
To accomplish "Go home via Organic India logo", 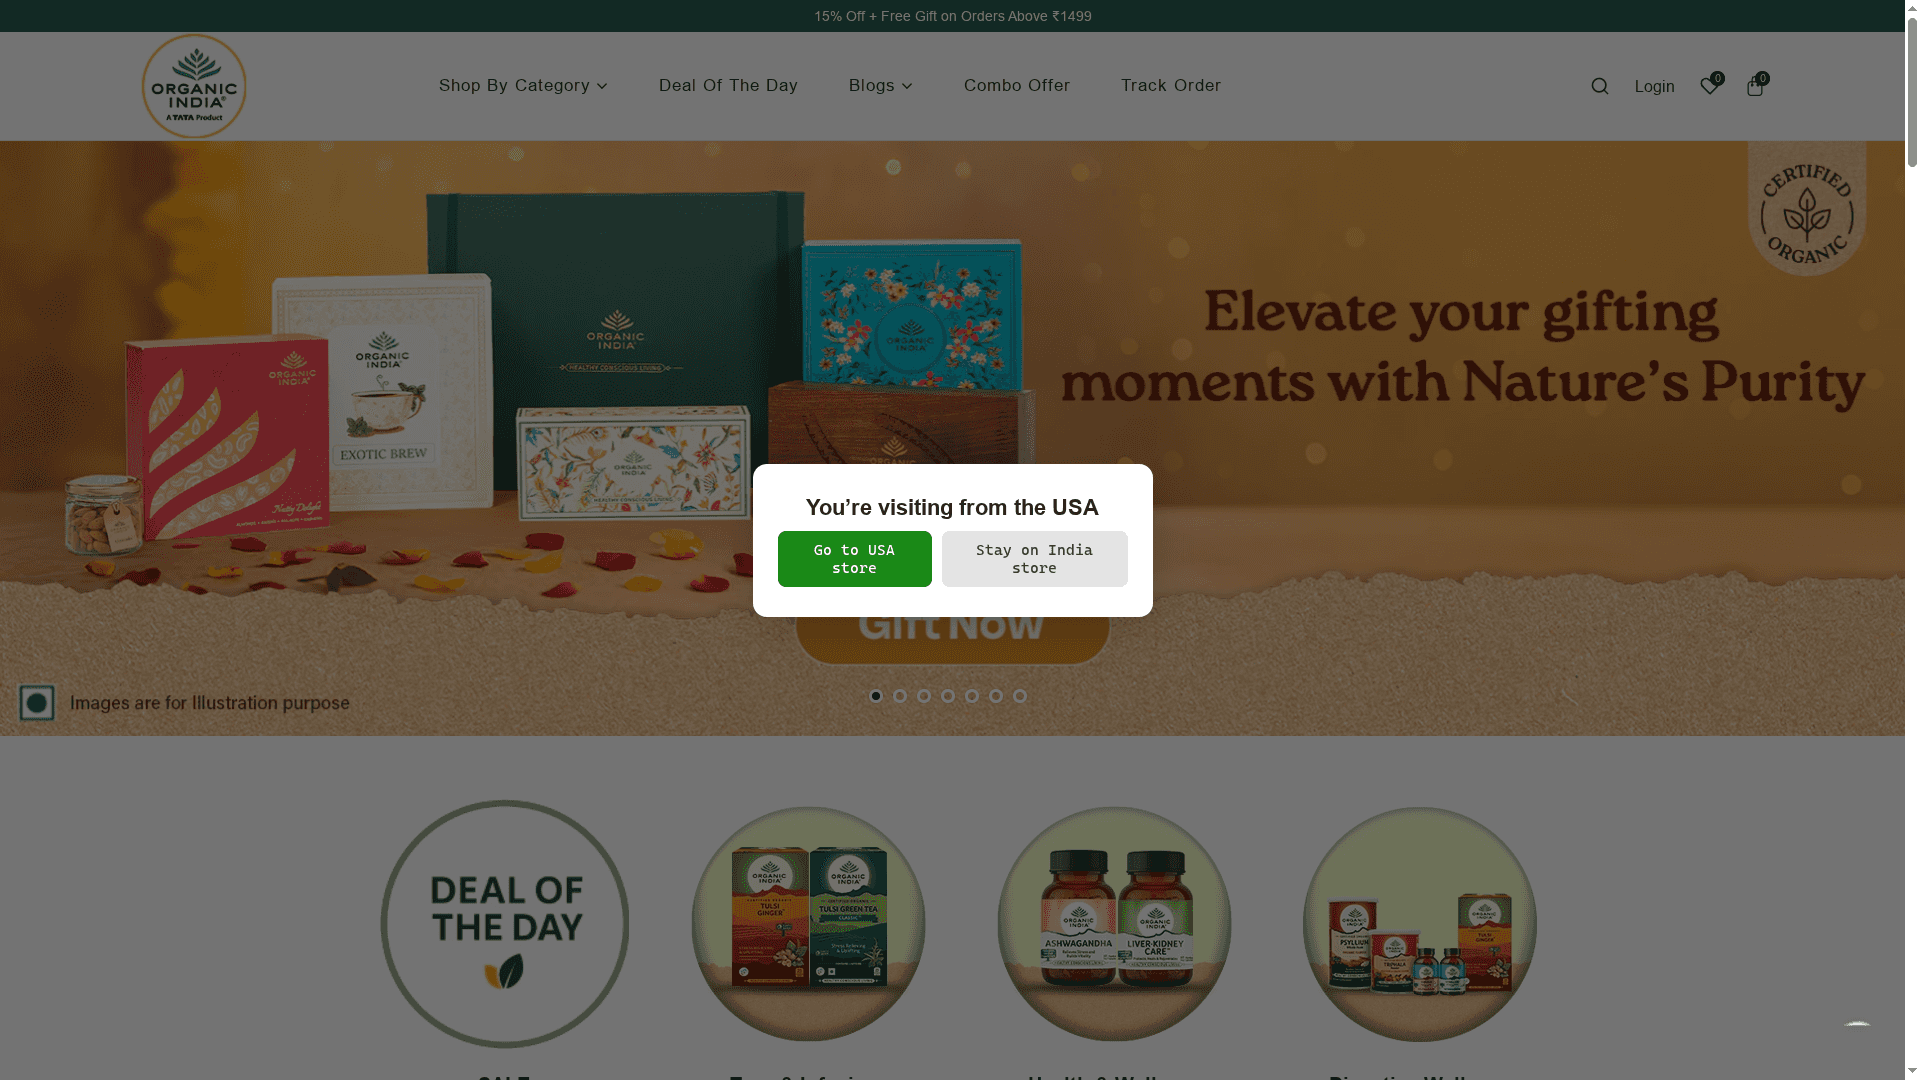I will [194, 86].
